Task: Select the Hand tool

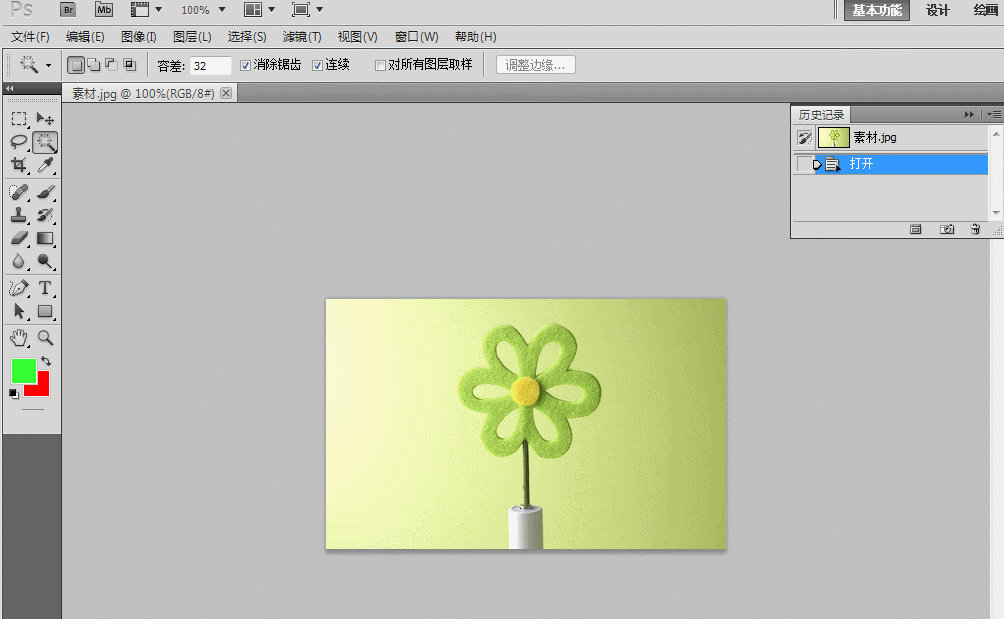Action: click(19, 338)
